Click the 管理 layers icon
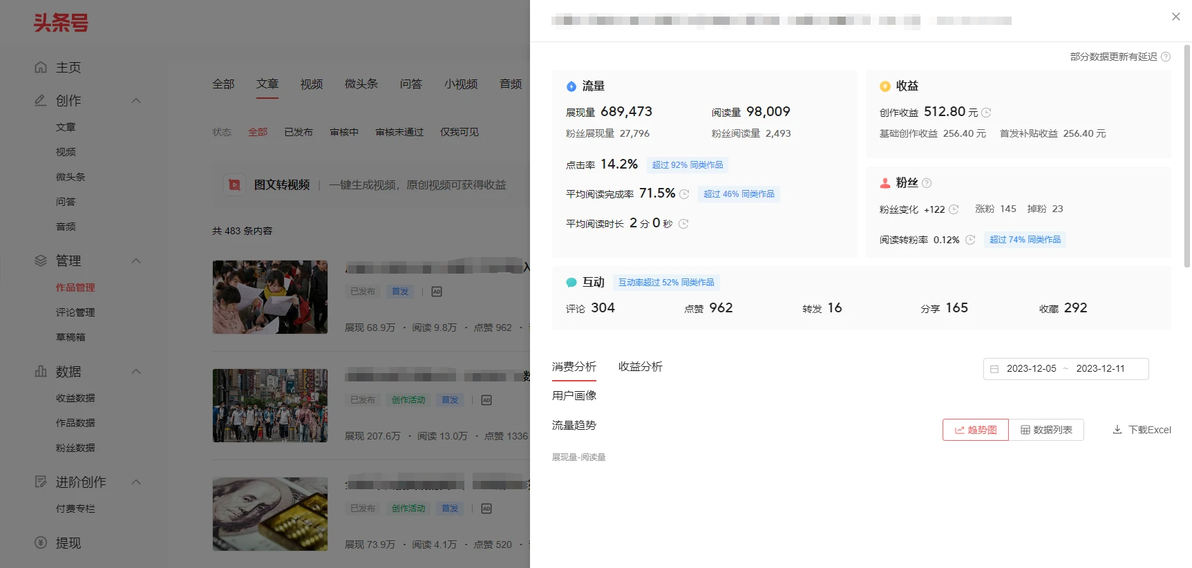This screenshot has height=568, width=1192. point(41,261)
